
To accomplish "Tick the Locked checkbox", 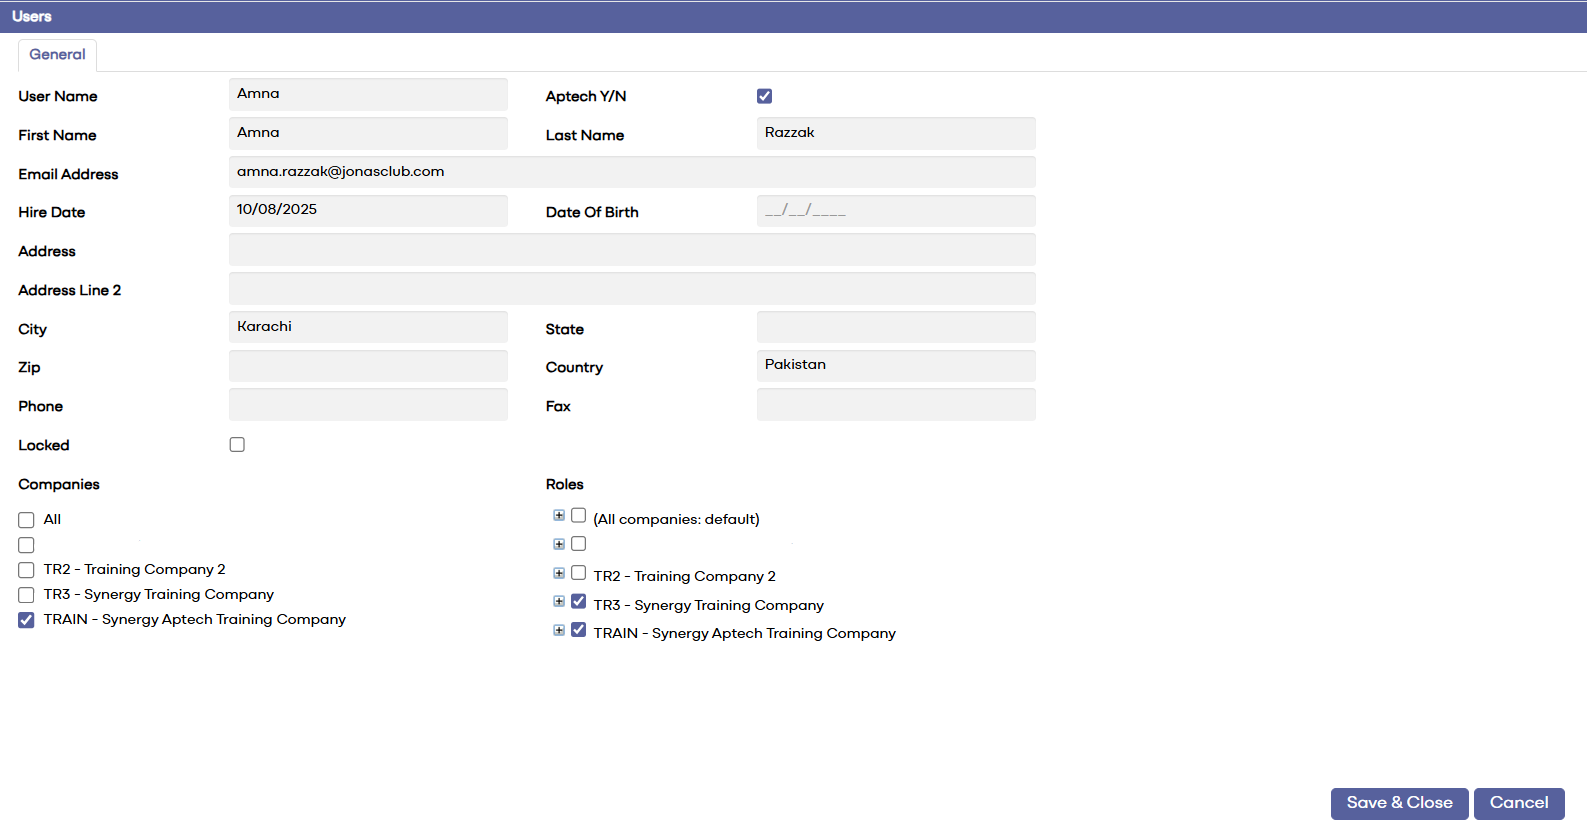I will [237, 445].
